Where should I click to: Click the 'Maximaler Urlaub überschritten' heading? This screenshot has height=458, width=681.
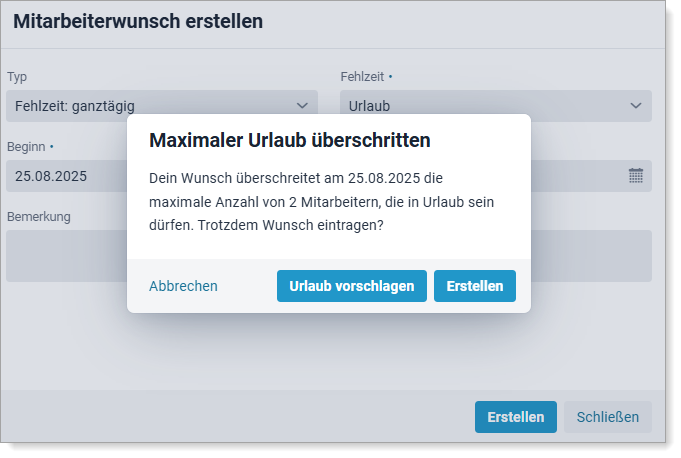(290, 140)
